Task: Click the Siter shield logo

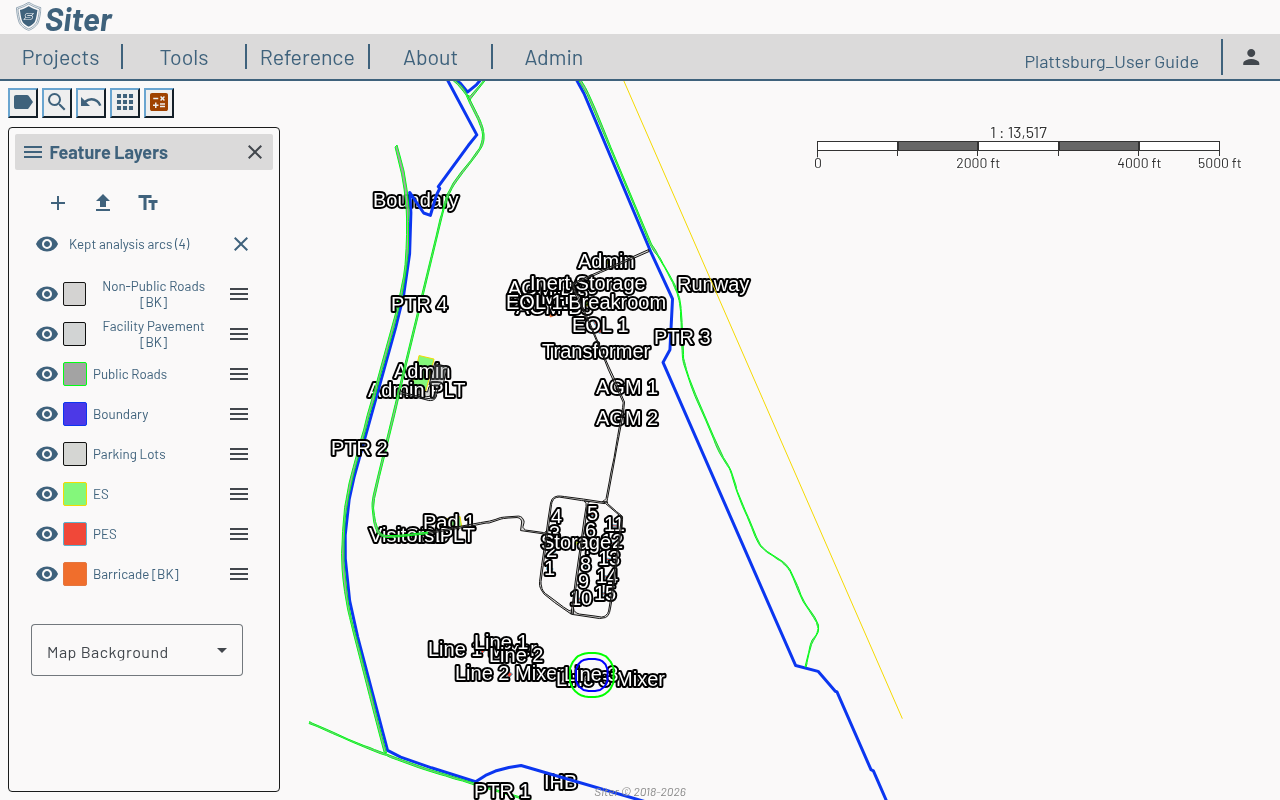Action: click(x=29, y=17)
